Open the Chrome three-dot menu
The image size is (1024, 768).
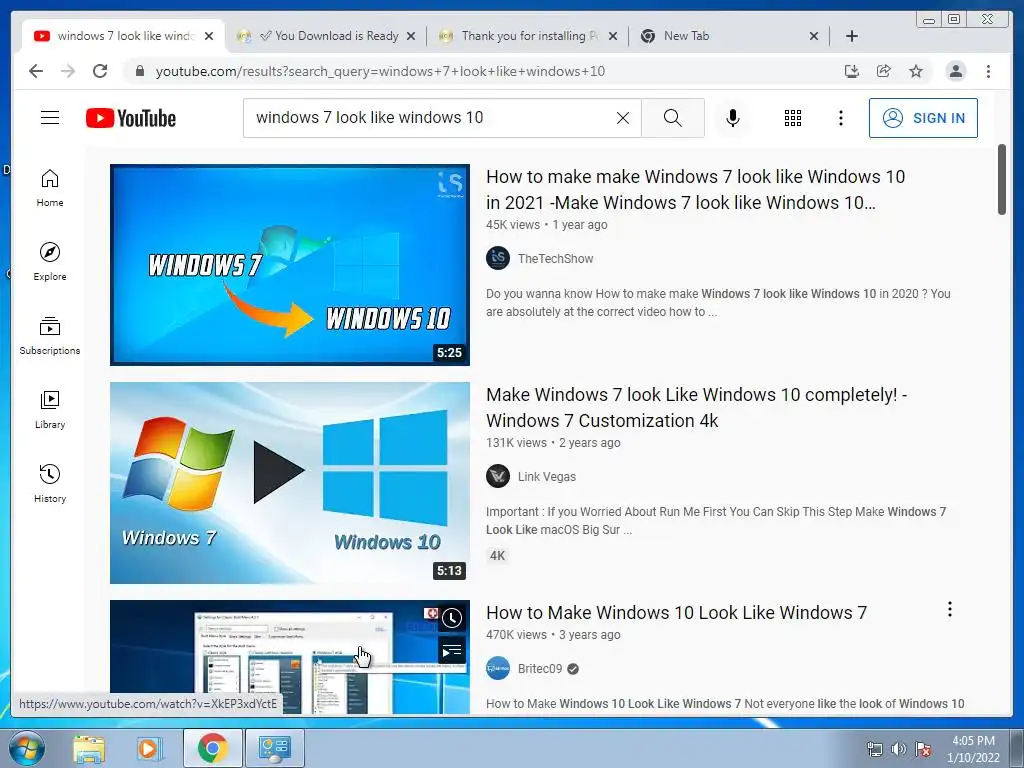tap(988, 71)
